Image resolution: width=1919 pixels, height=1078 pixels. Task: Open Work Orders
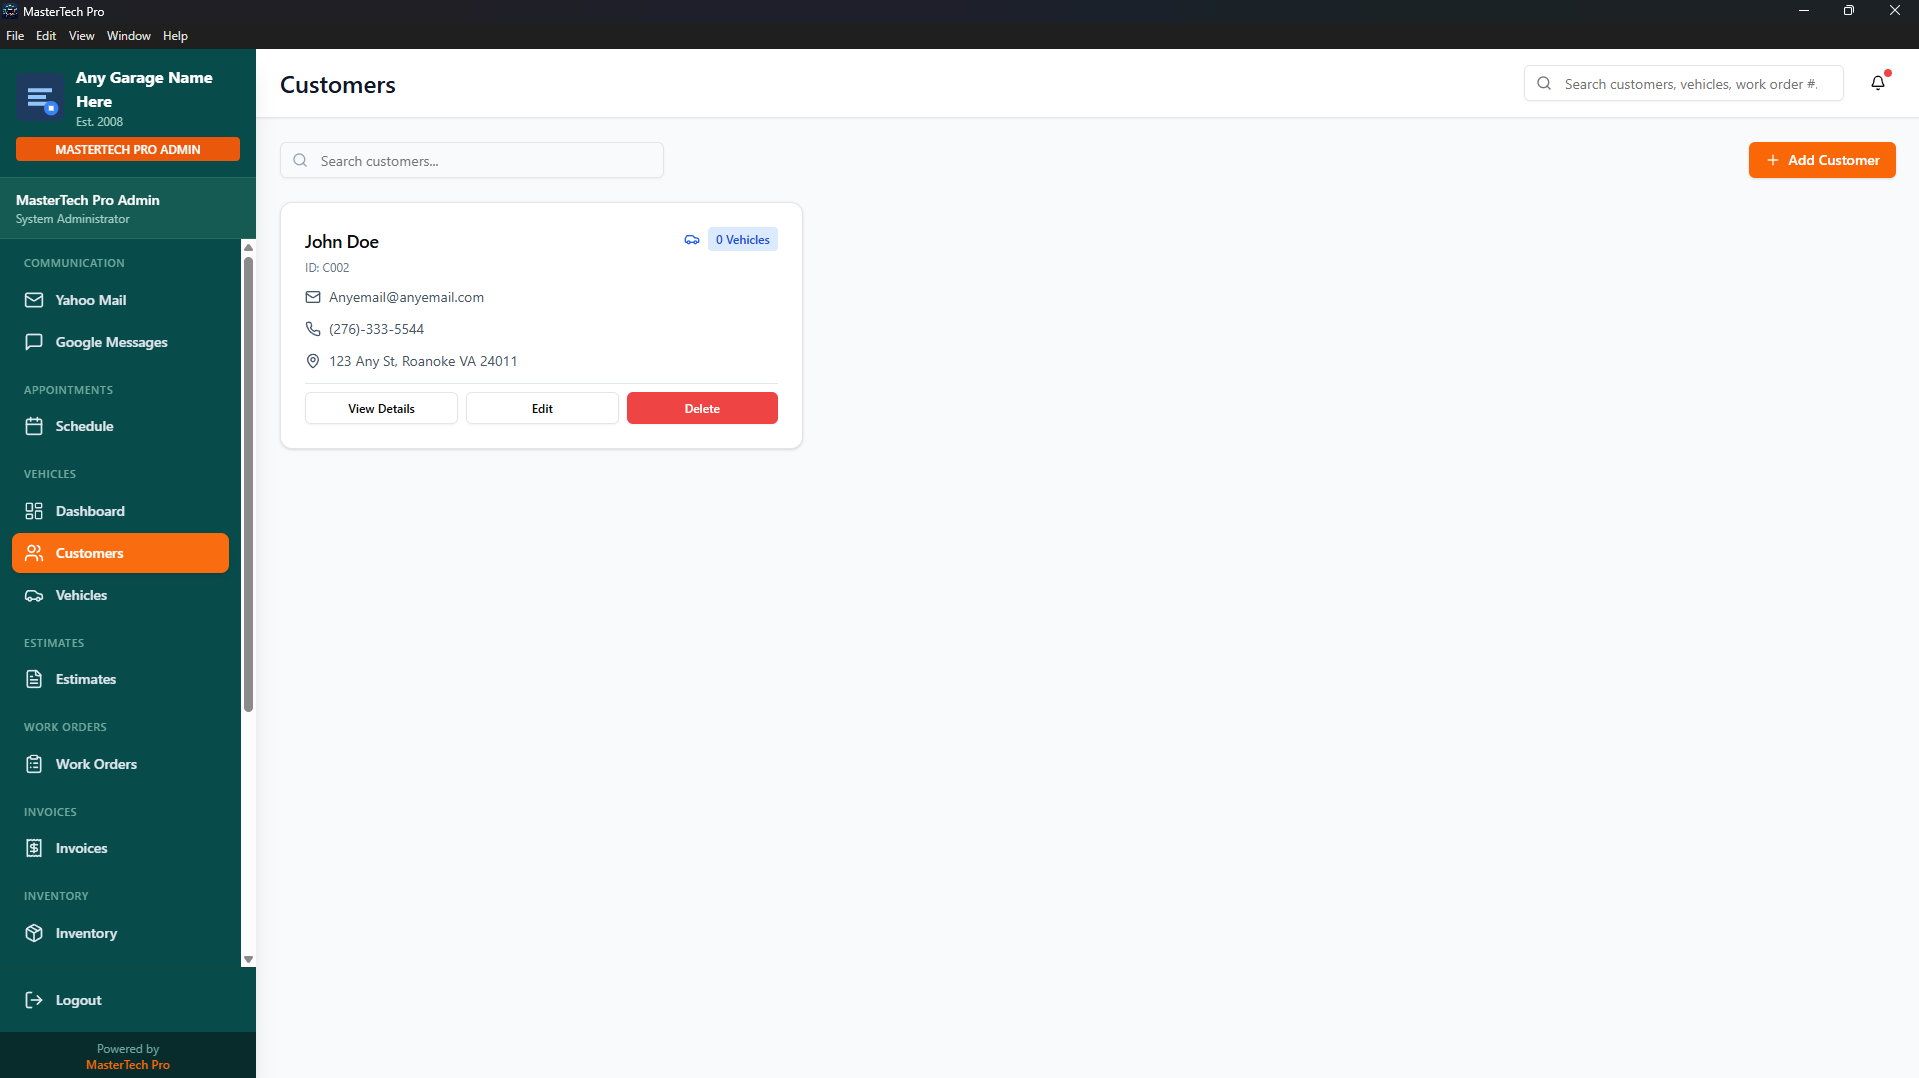[x=95, y=764]
